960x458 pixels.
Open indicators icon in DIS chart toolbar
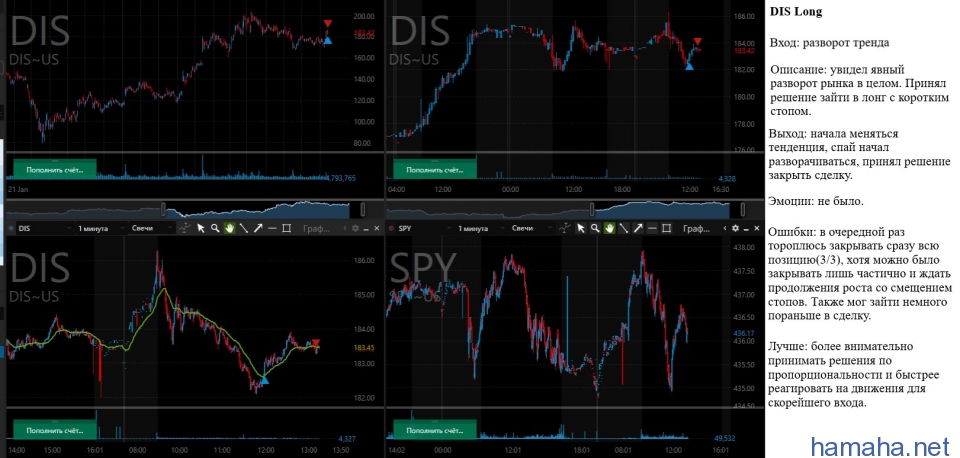186,228
